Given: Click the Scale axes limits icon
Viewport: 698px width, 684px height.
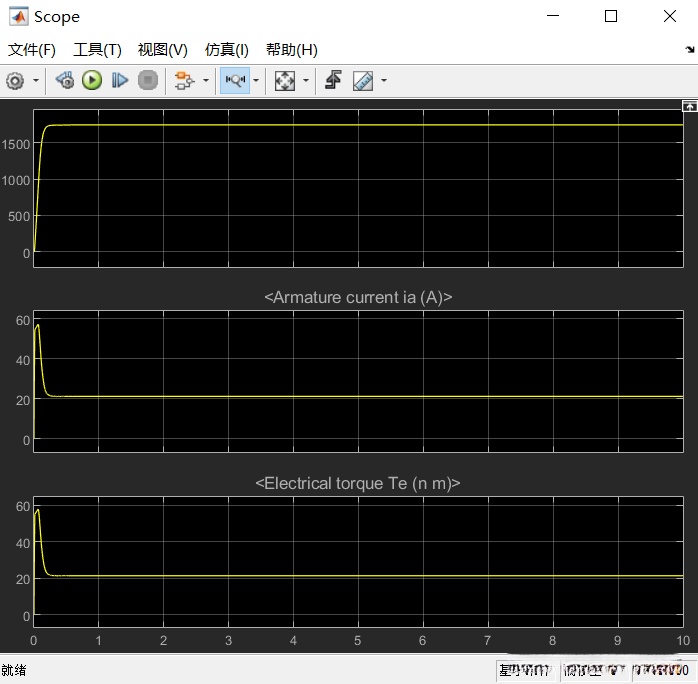Looking at the screenshot, I should coord(285,81).
